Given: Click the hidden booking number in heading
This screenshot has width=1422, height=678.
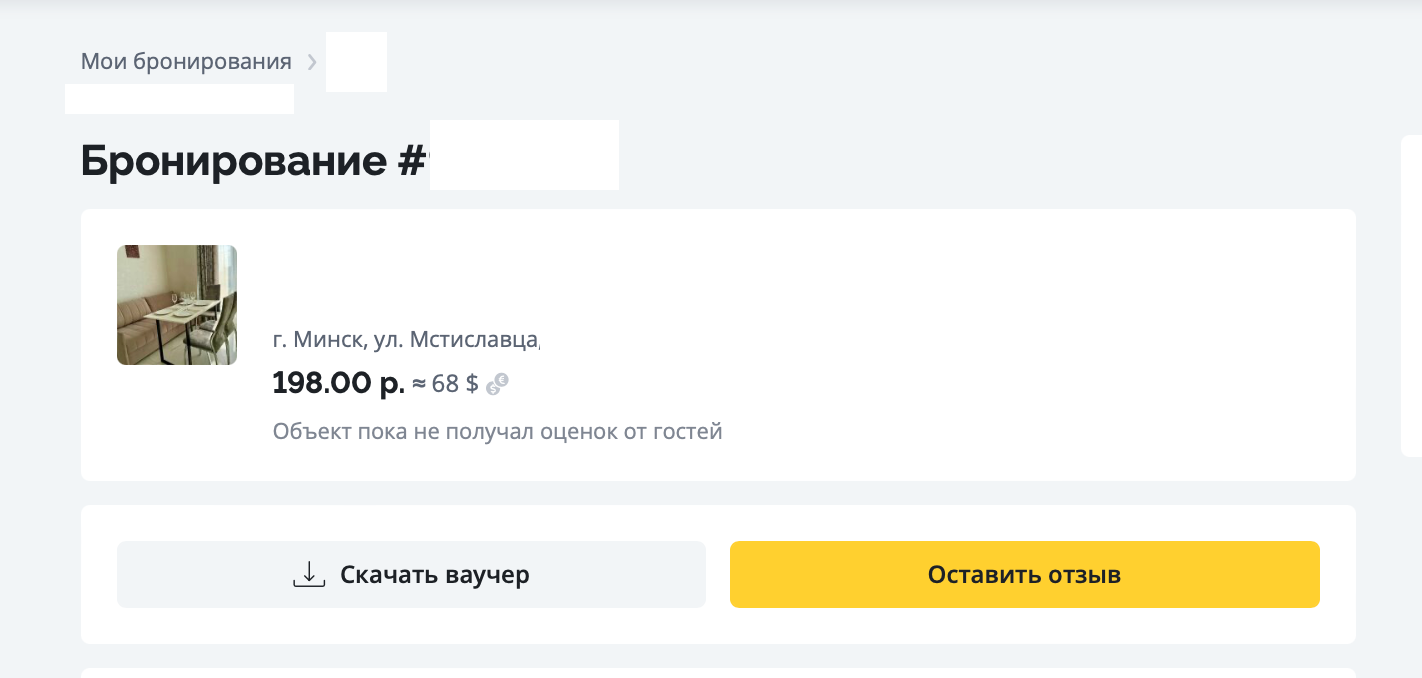Looking at the screenshot, I should point(524,156).
